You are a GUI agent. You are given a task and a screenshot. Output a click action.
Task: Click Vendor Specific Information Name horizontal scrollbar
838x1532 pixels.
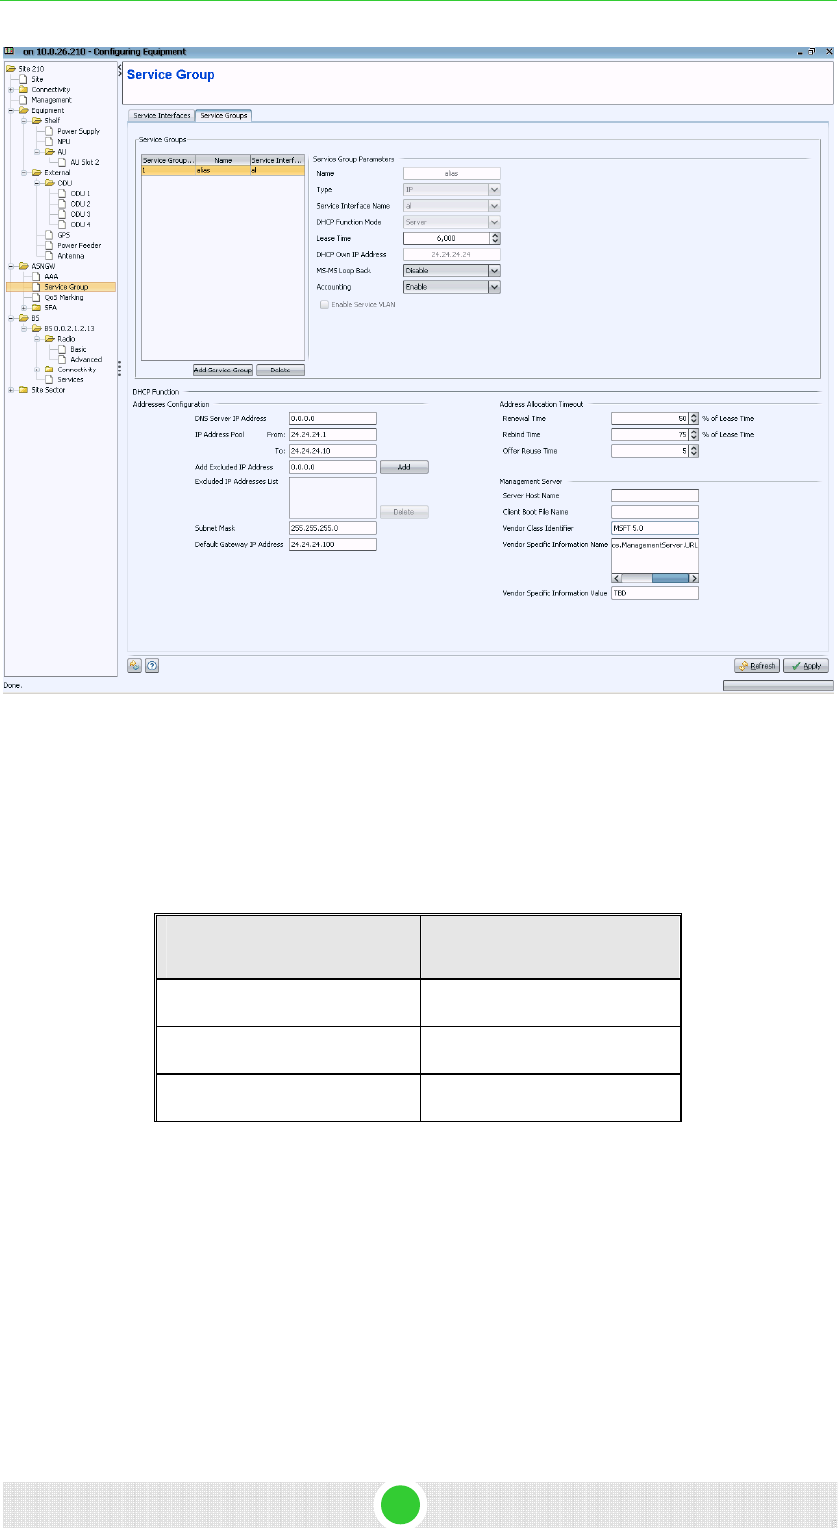pyautogui.click(x=655, y=578)
